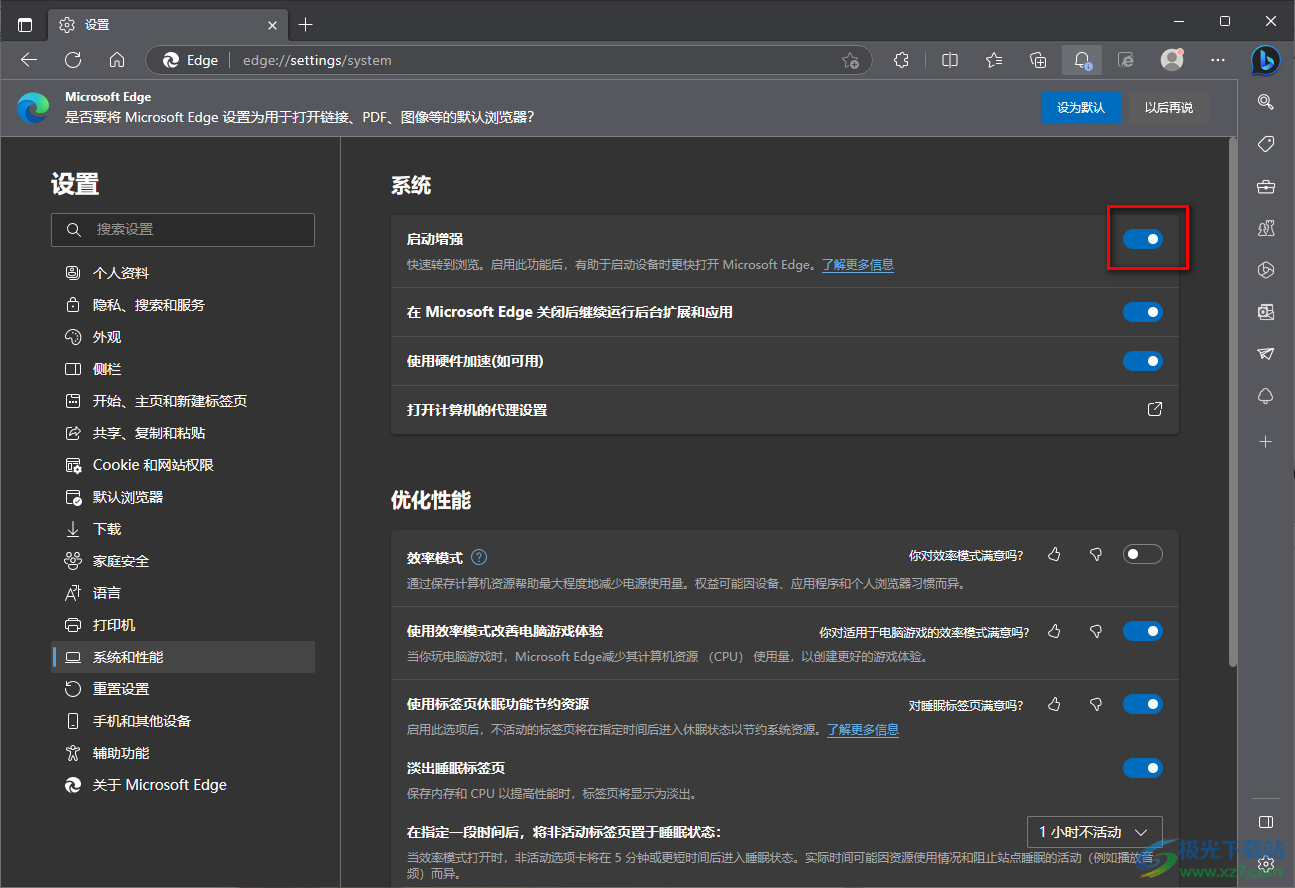Open the user profile avatar
Screen dimensions: 1295x888
click(x=1172, y=60)
